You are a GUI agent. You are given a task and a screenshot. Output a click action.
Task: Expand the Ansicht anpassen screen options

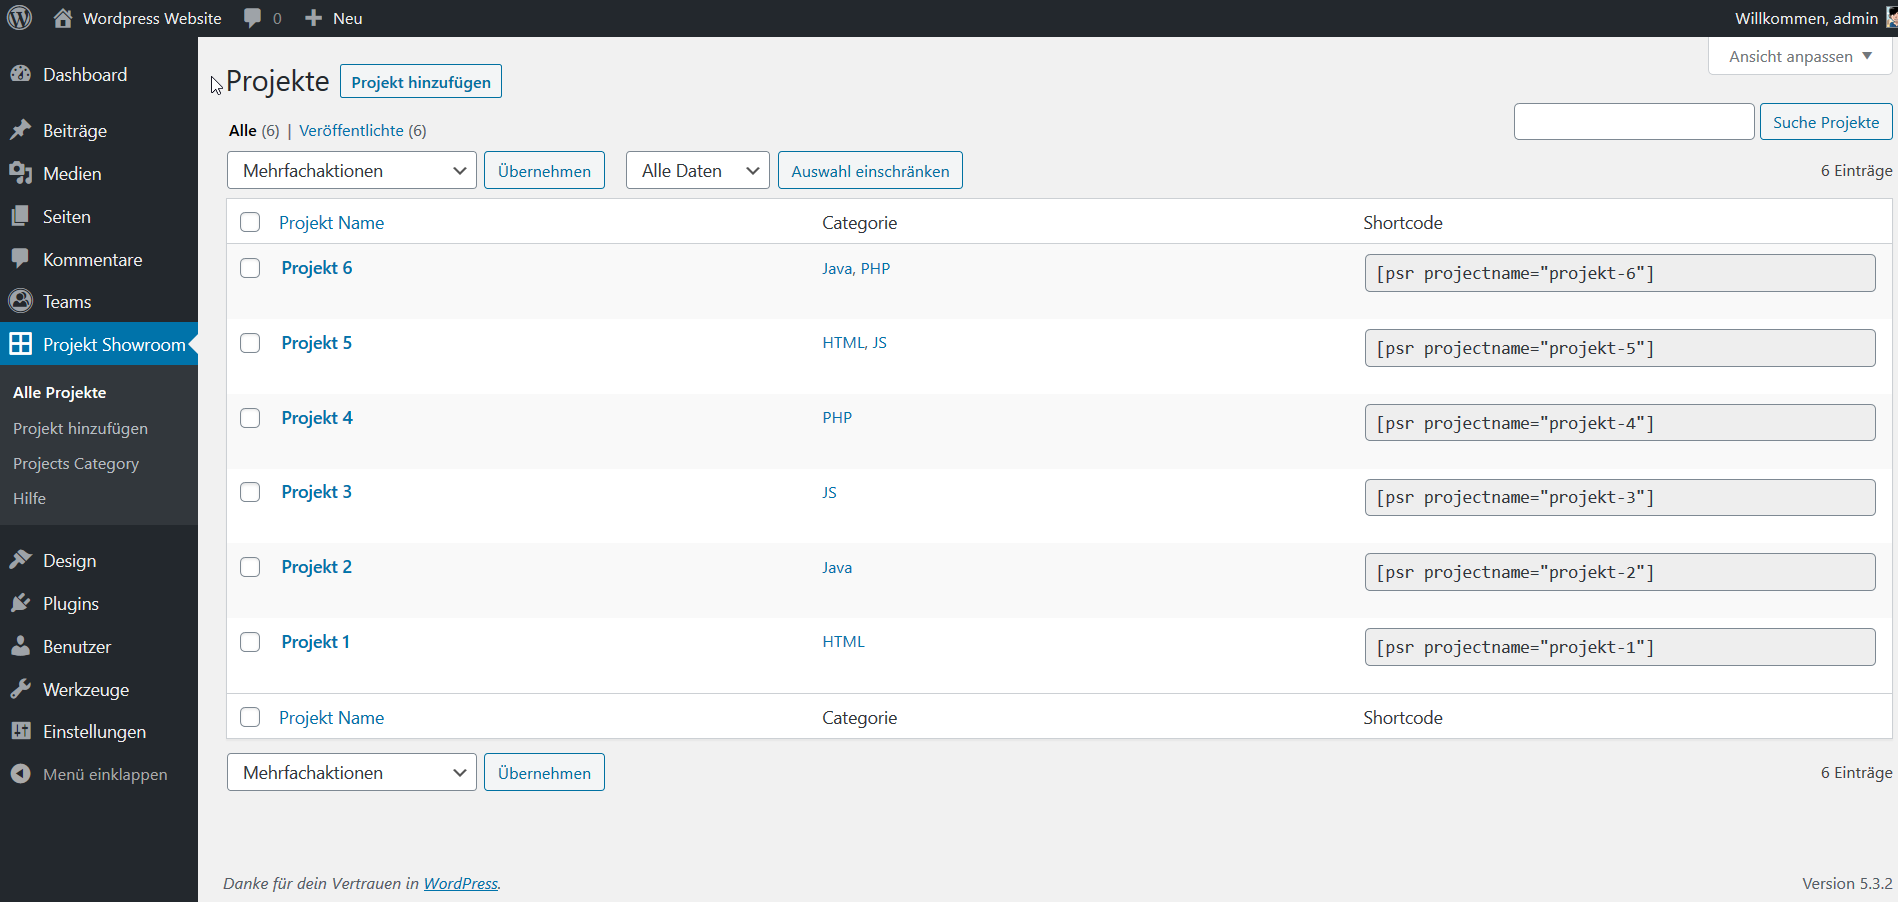[x=1800, y=56]
